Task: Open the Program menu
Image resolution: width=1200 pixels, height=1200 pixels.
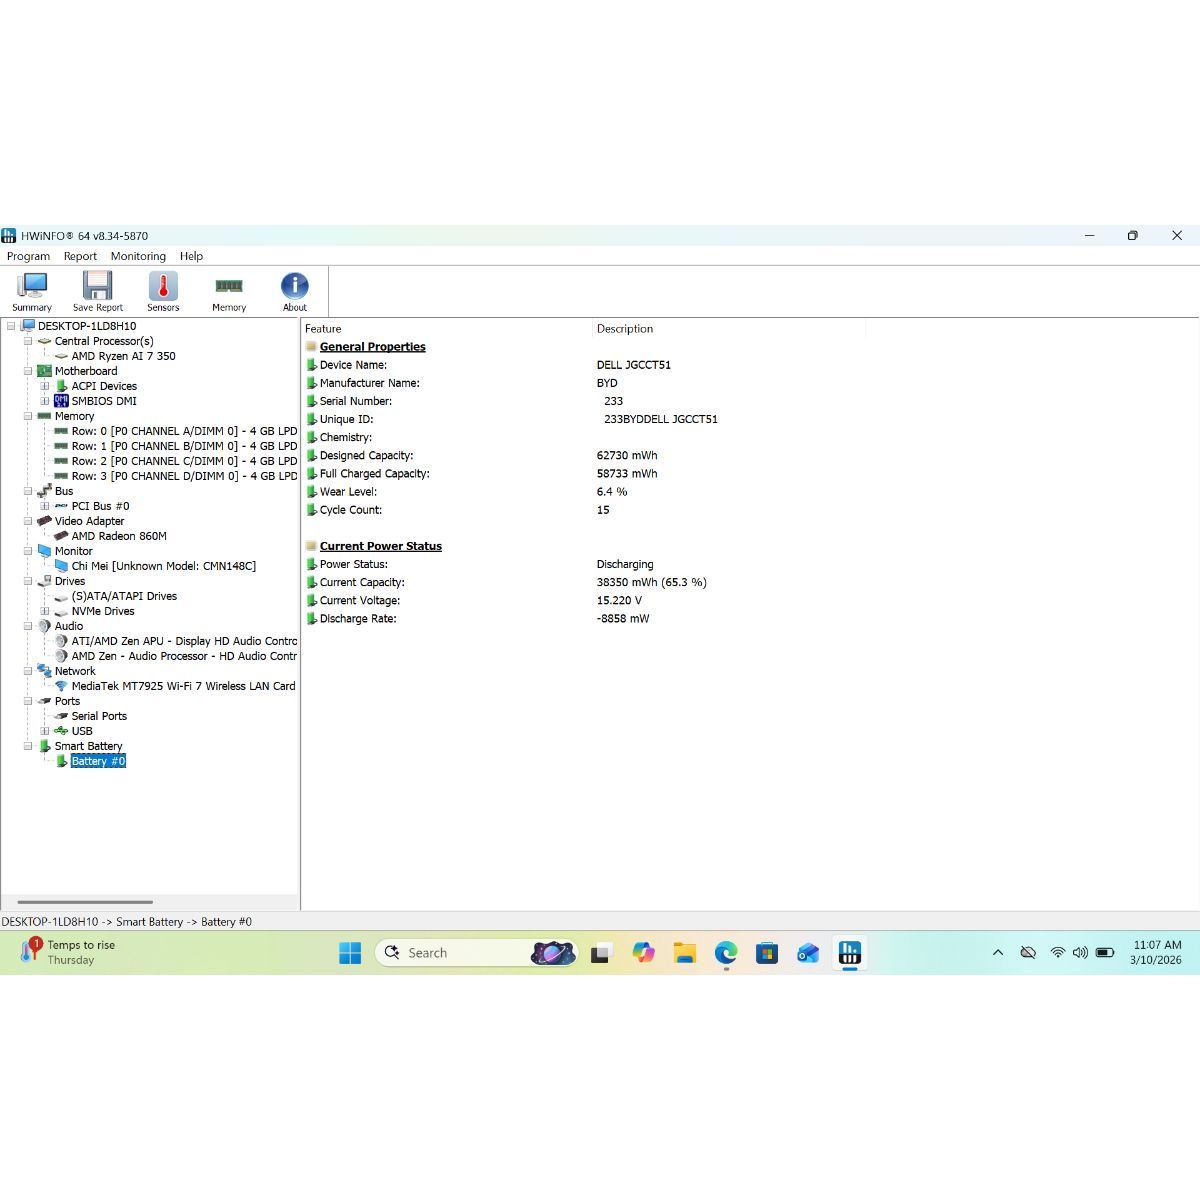Action: (28, 256)
